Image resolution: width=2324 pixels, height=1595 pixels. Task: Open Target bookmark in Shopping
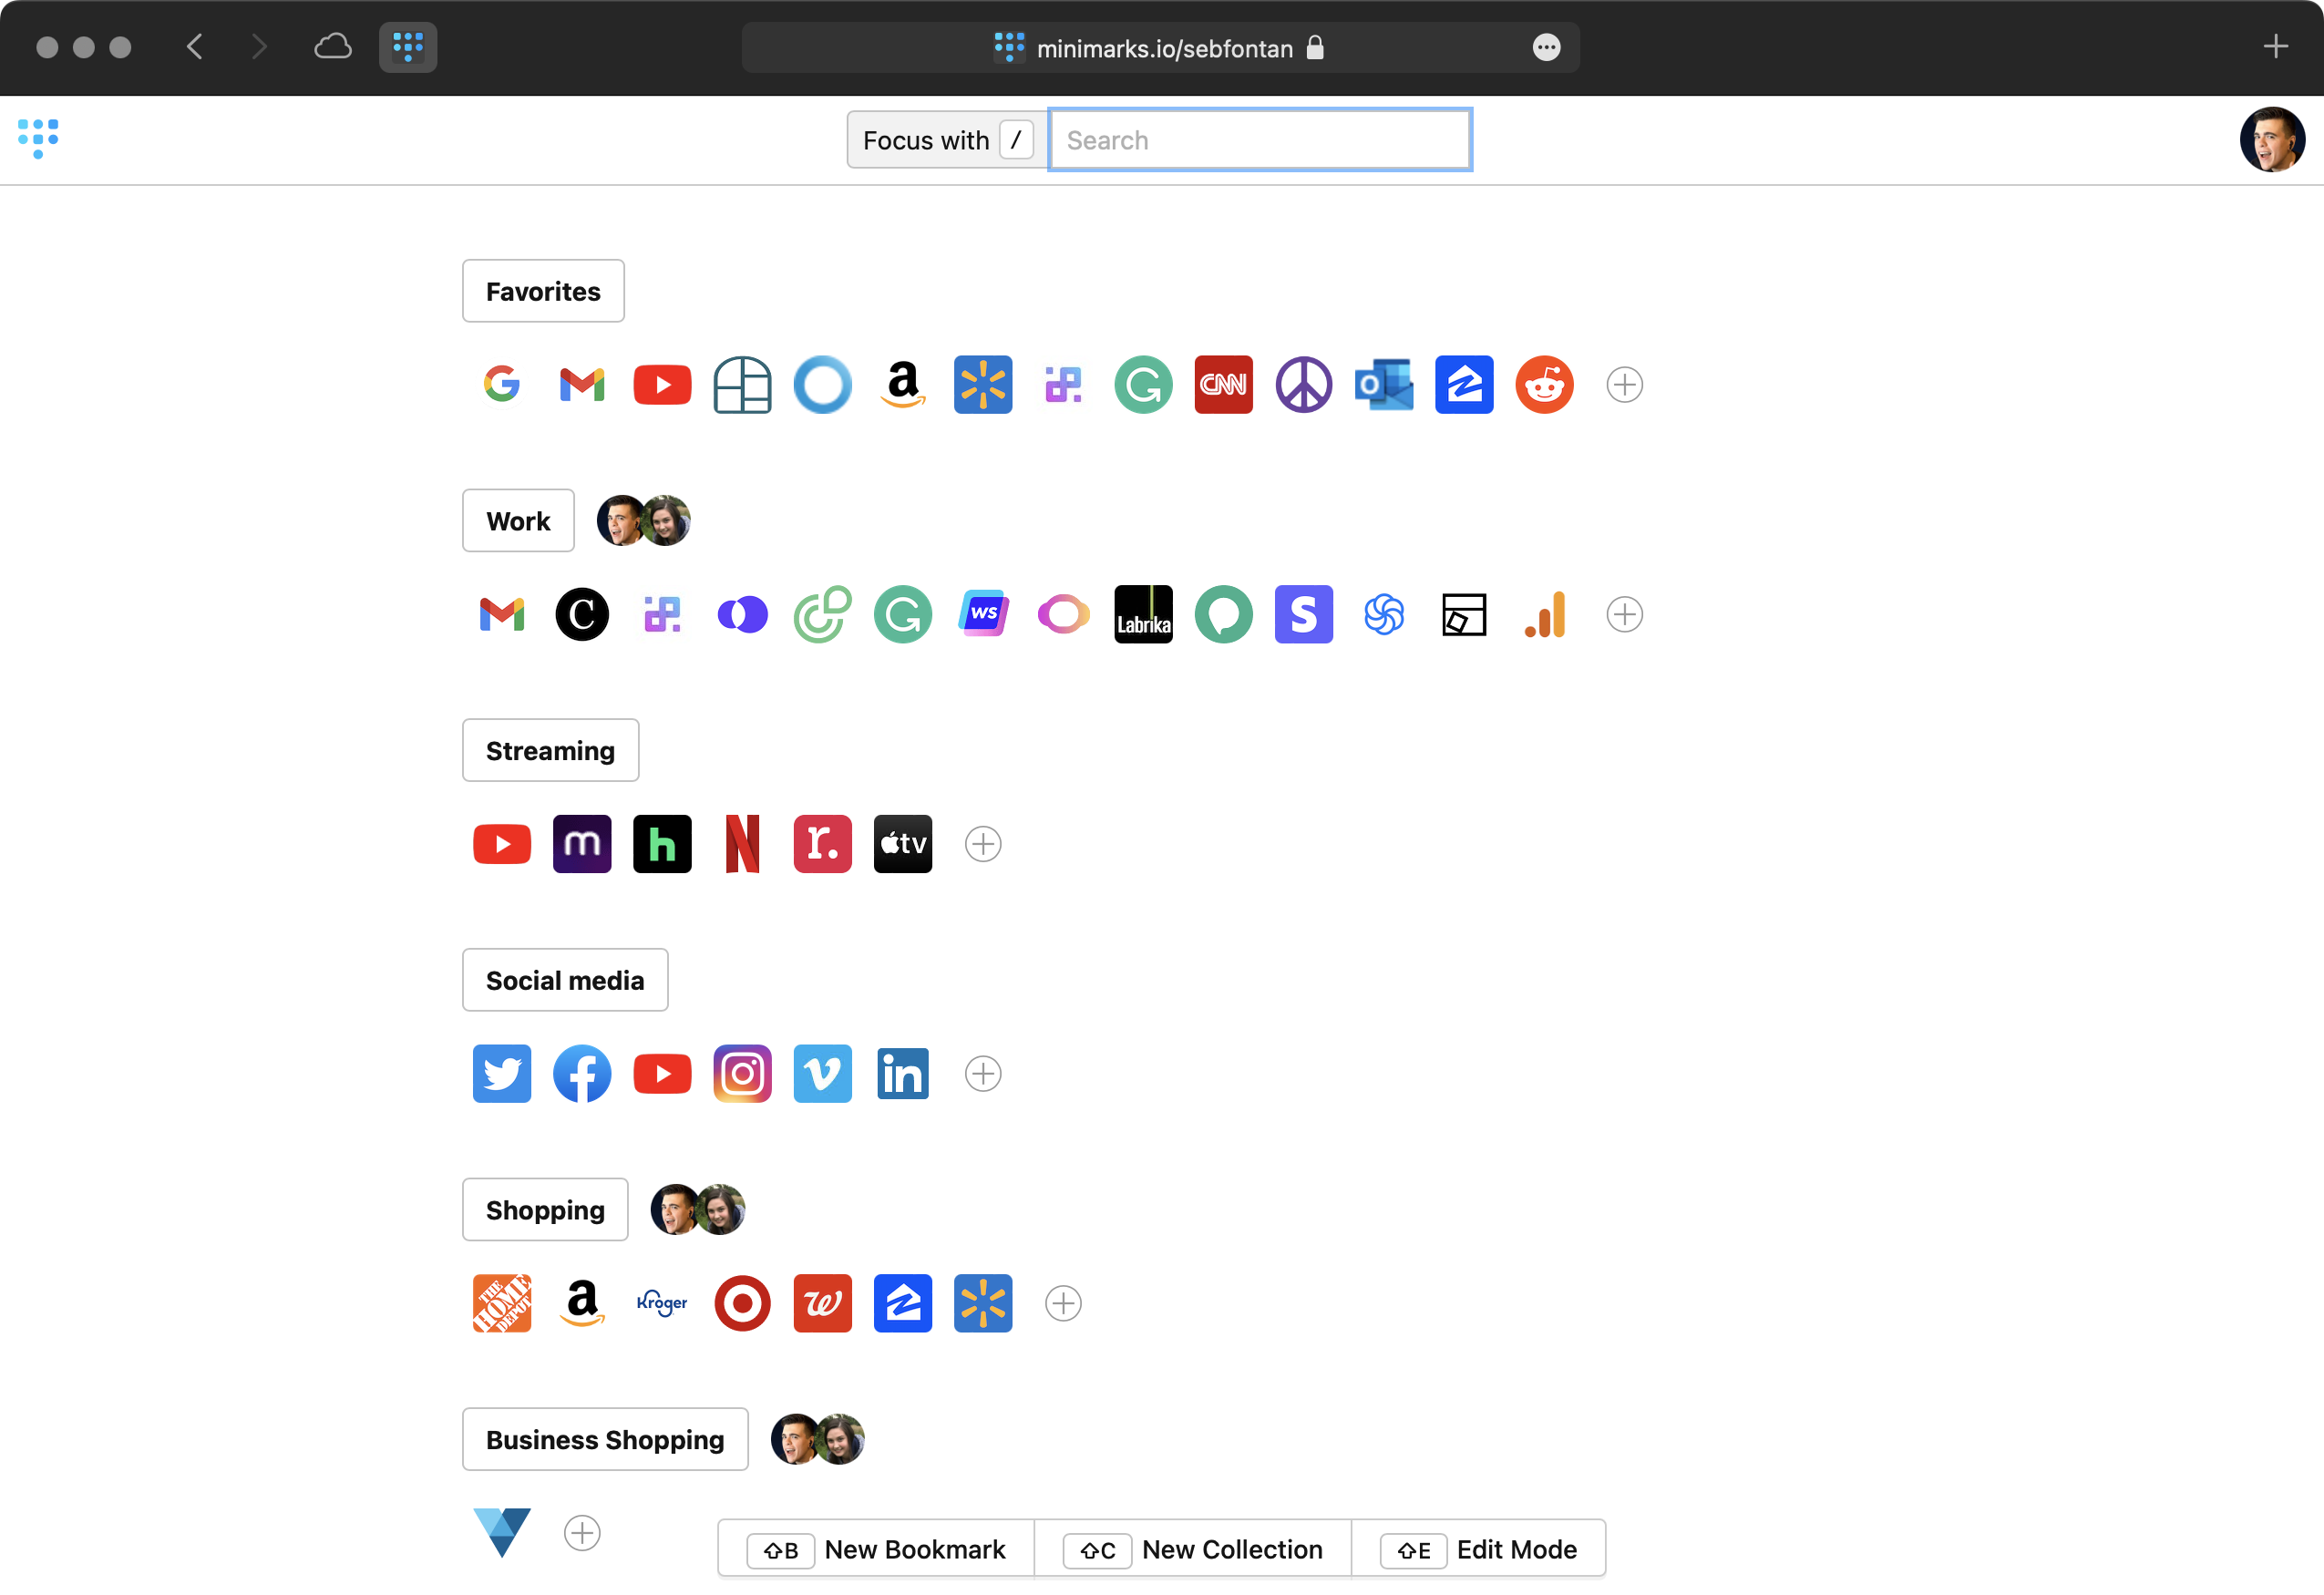coord(743,1305)
